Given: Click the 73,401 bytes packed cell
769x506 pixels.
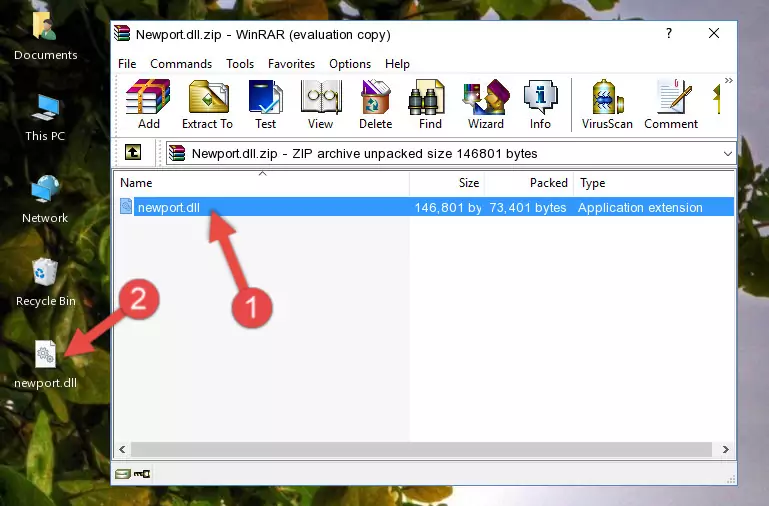Looking at the screenshot, I should coord(528,207).
